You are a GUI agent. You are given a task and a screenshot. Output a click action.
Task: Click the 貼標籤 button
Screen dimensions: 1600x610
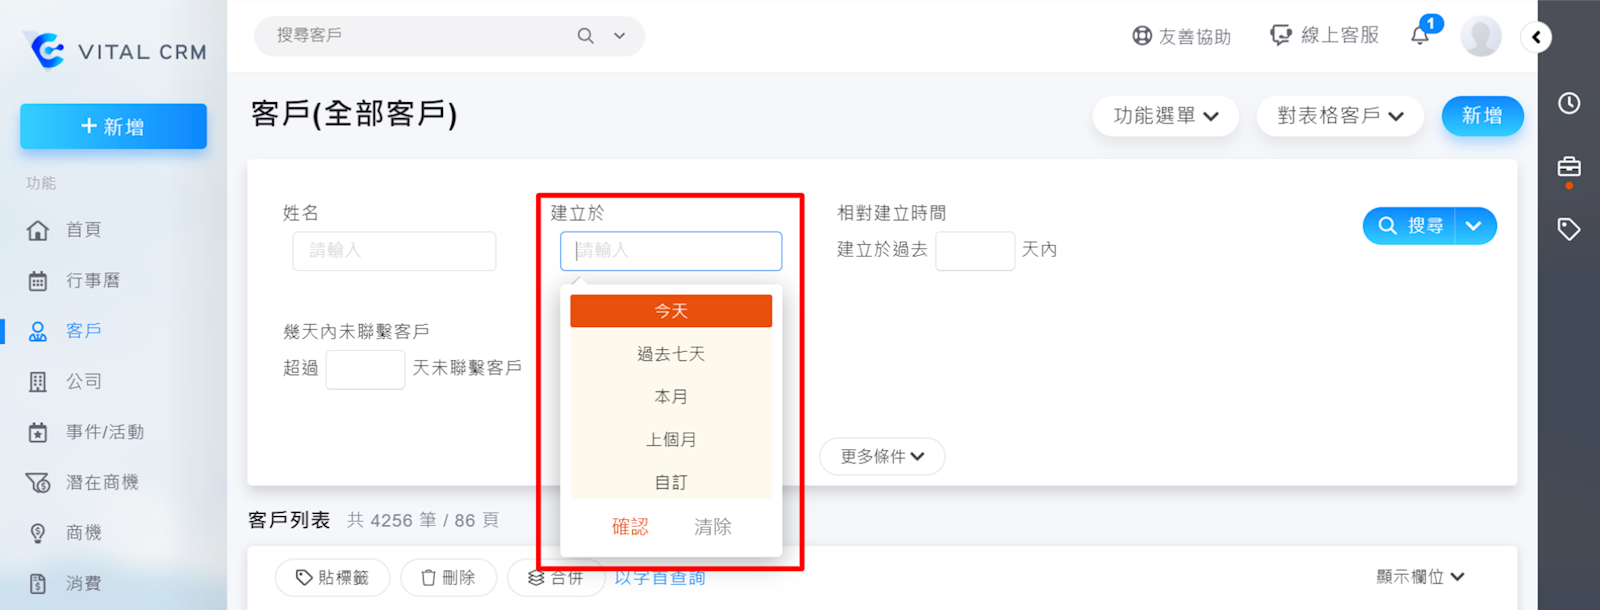332,578
